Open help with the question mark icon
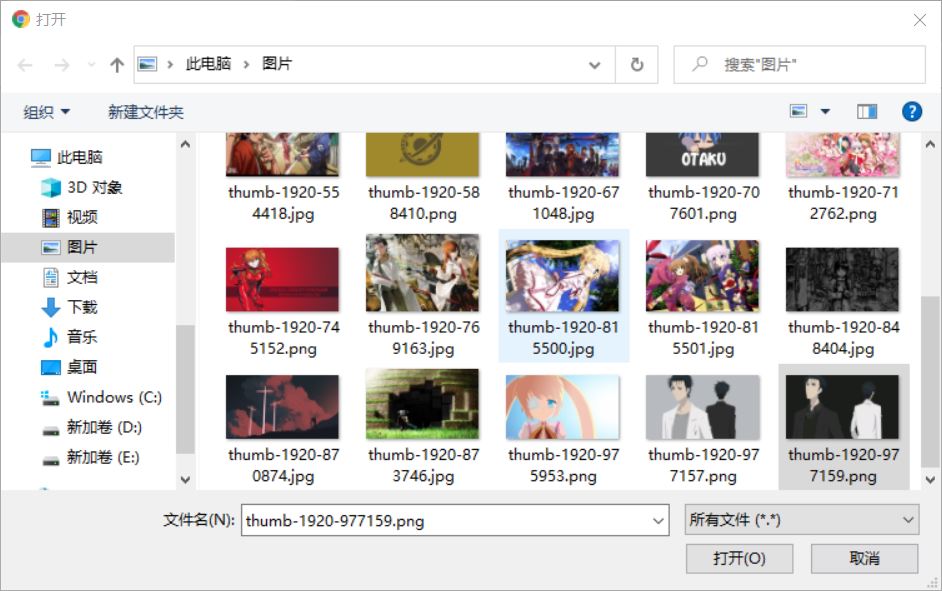The image size is (942, 591). (x=911, y=111)
